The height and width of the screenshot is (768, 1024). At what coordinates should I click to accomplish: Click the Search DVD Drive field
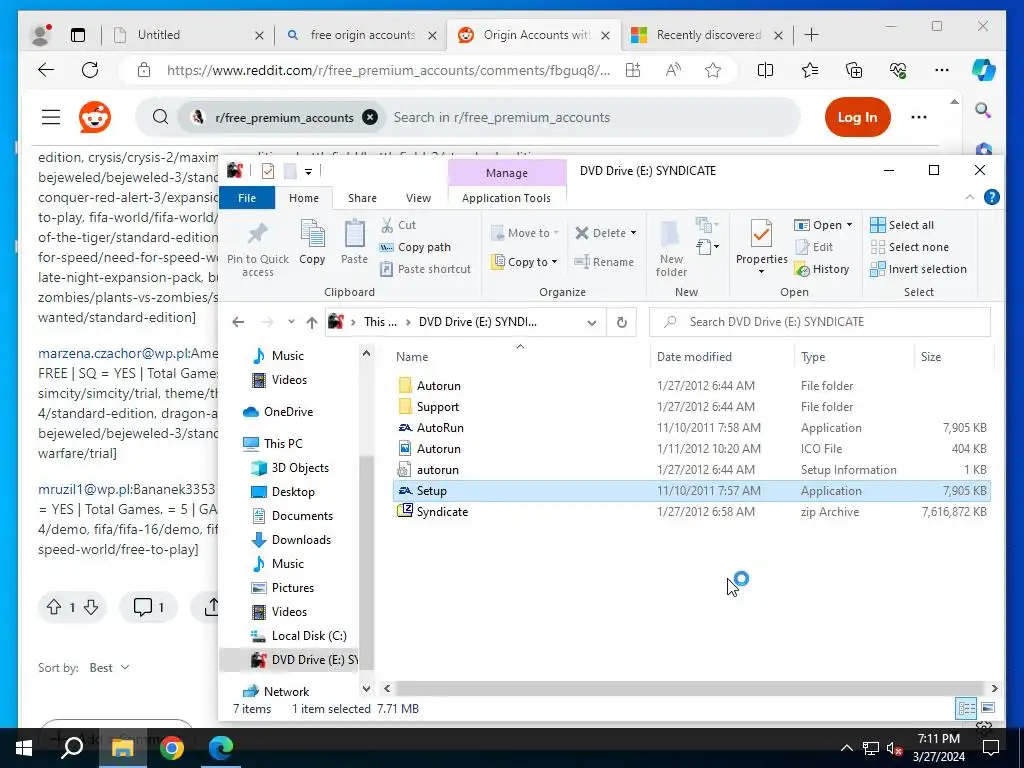(820, 322)
